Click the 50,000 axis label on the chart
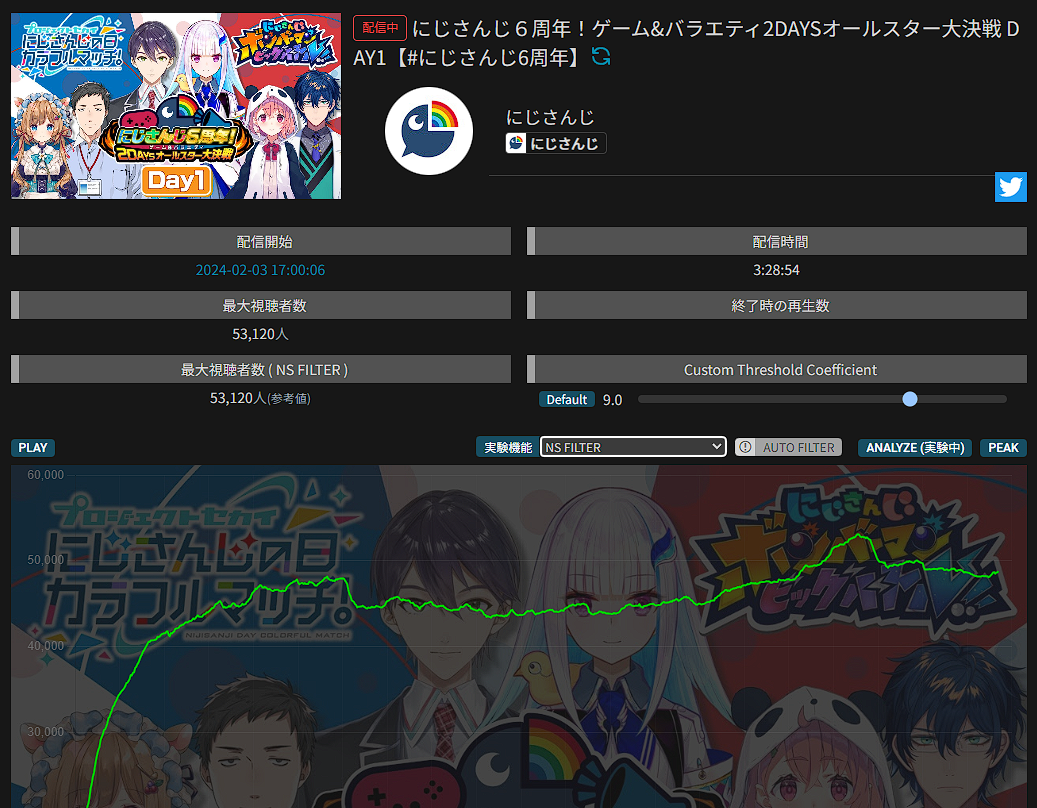The image size is (1037, 808). tap(46, 560)
